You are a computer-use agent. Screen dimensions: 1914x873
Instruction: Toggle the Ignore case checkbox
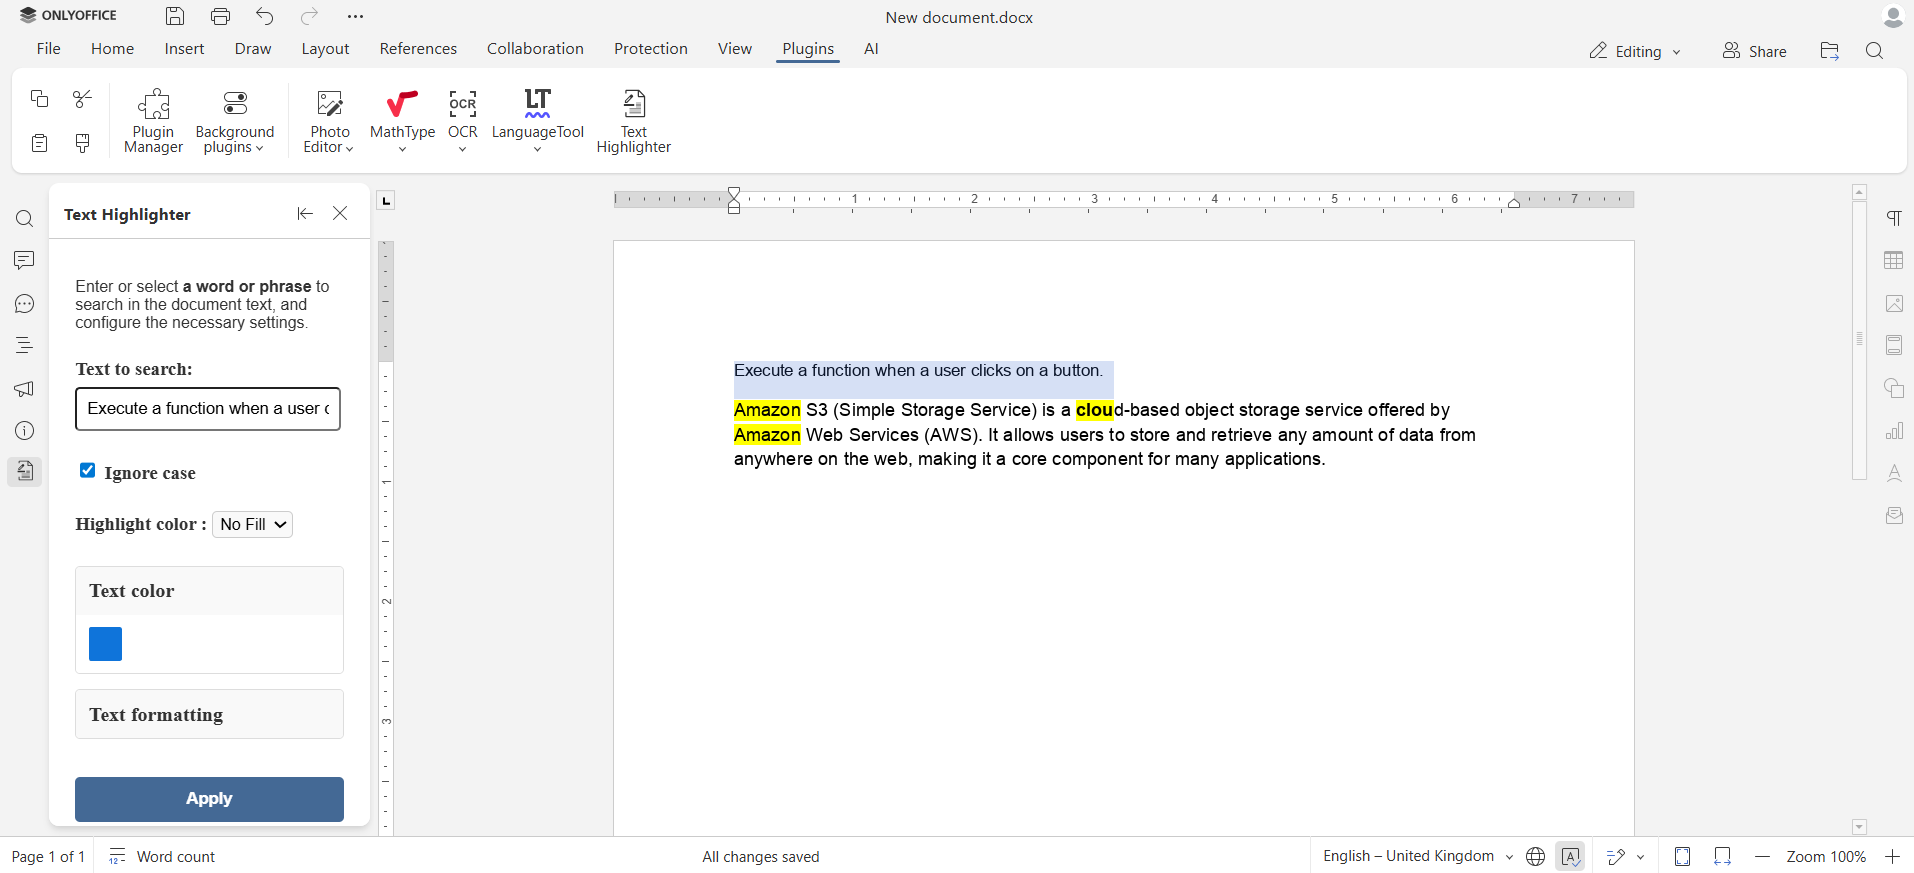(x=88, y=471)
